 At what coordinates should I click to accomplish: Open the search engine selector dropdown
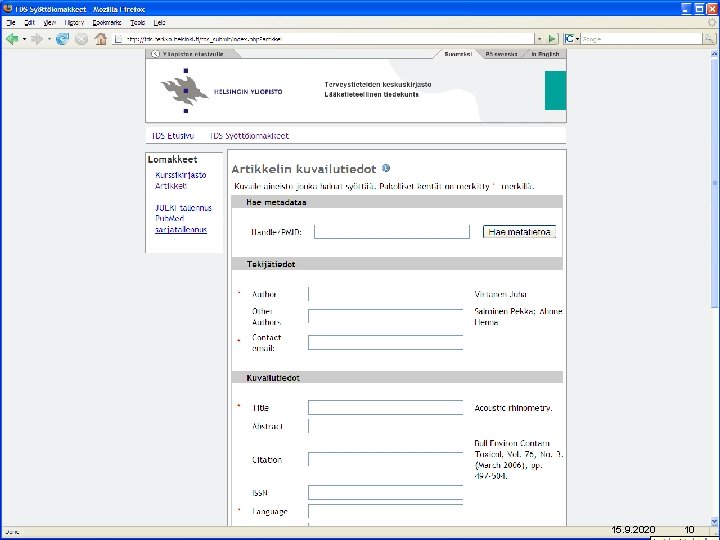coord(577,39)
